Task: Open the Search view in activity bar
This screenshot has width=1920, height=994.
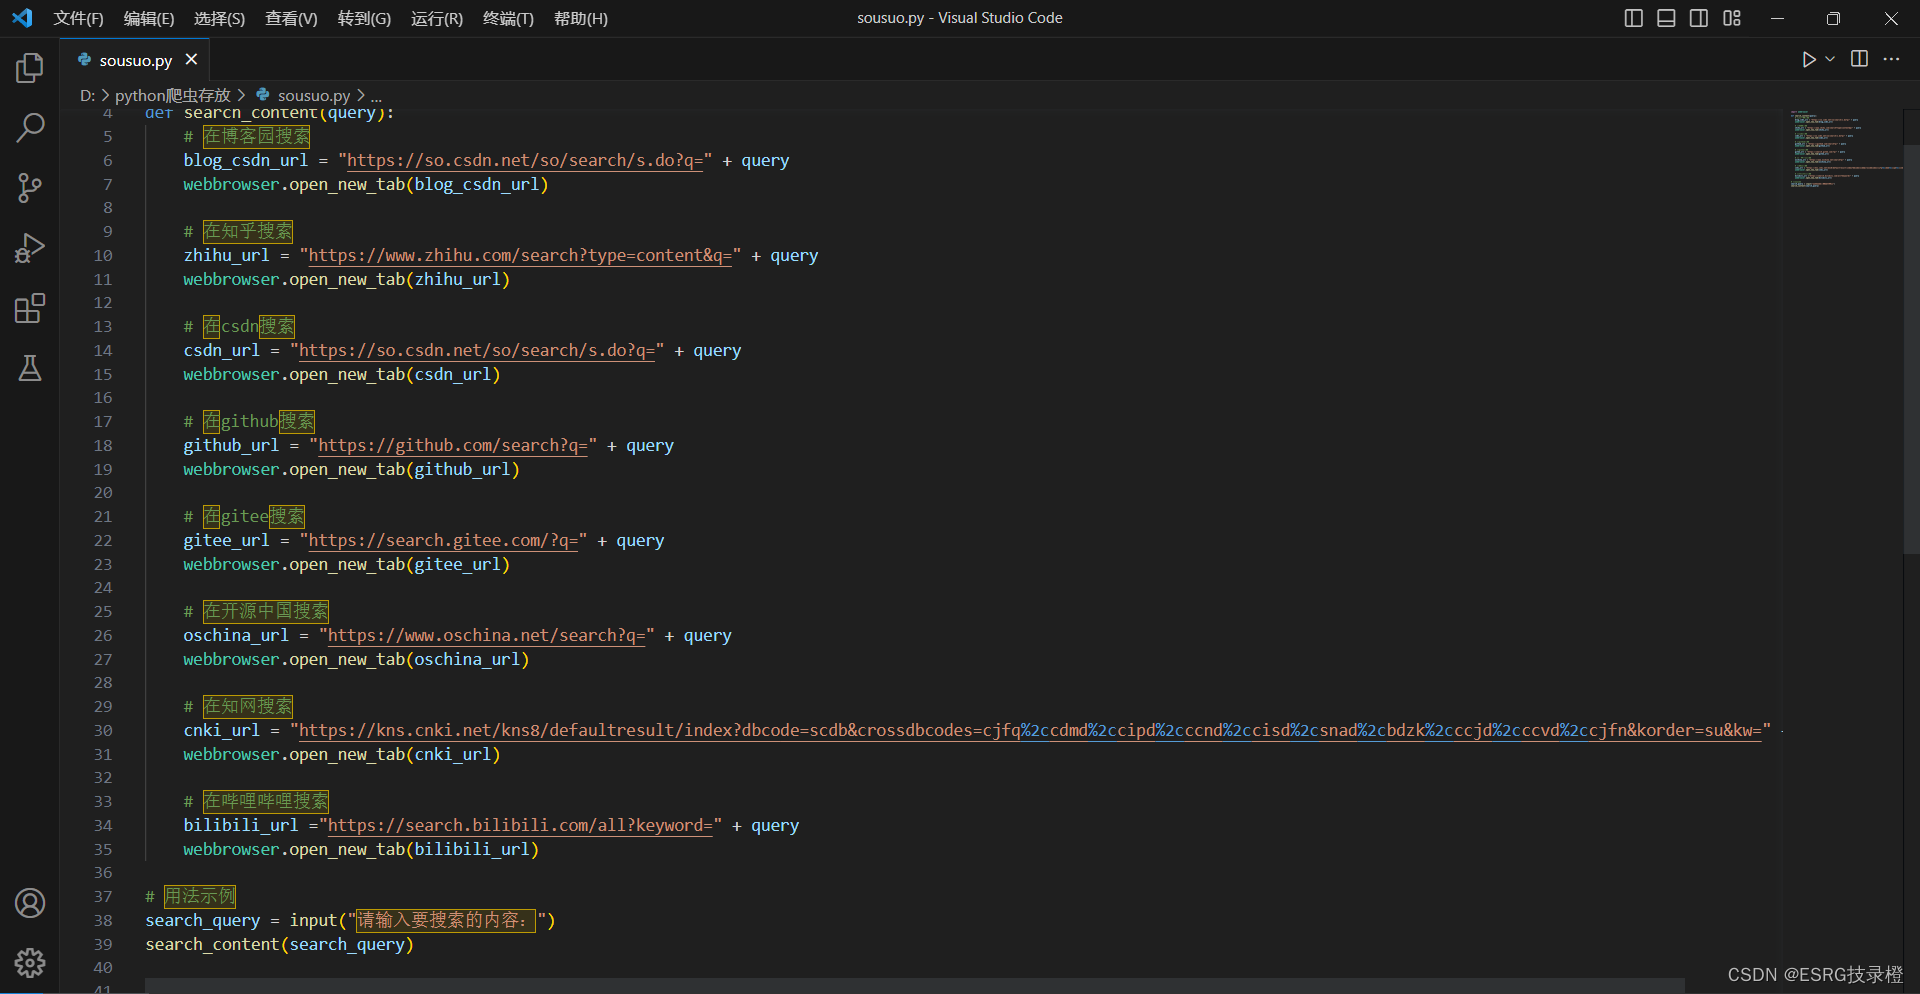Action: 30,128
